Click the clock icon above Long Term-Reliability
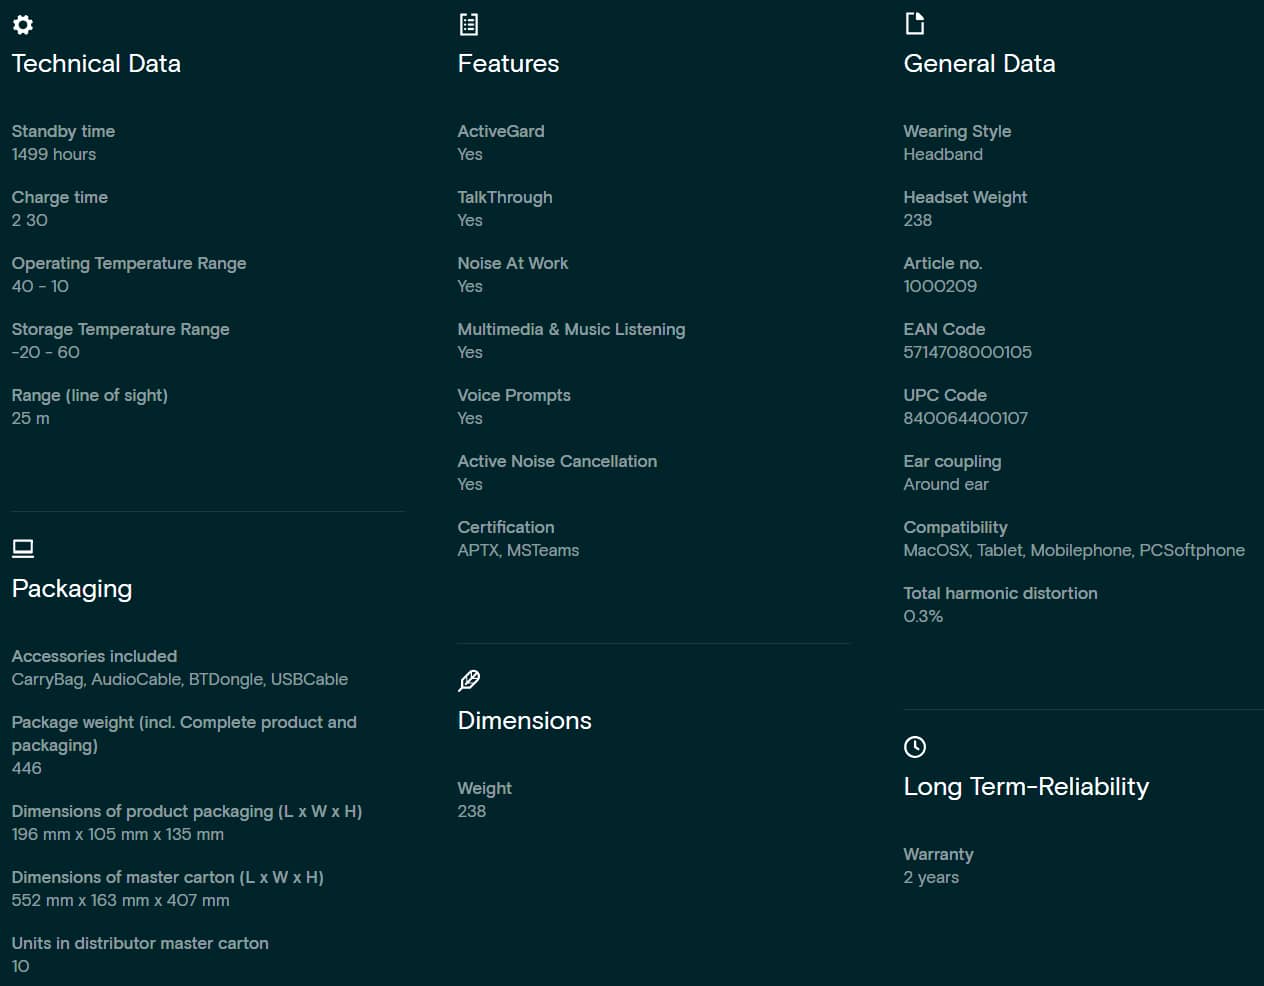Image resolution: width=1264 pixels, height=986 pixels. (915, 747)
